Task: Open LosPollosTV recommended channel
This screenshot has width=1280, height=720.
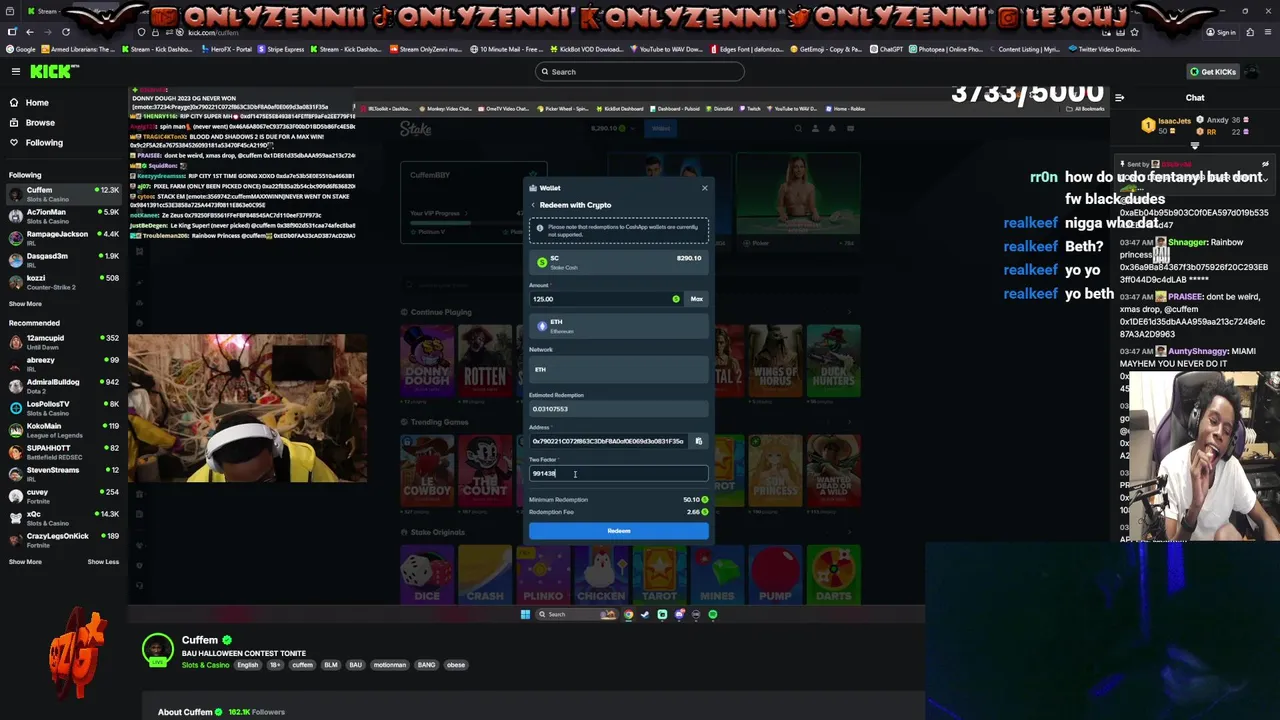Action: pos(64,407)
